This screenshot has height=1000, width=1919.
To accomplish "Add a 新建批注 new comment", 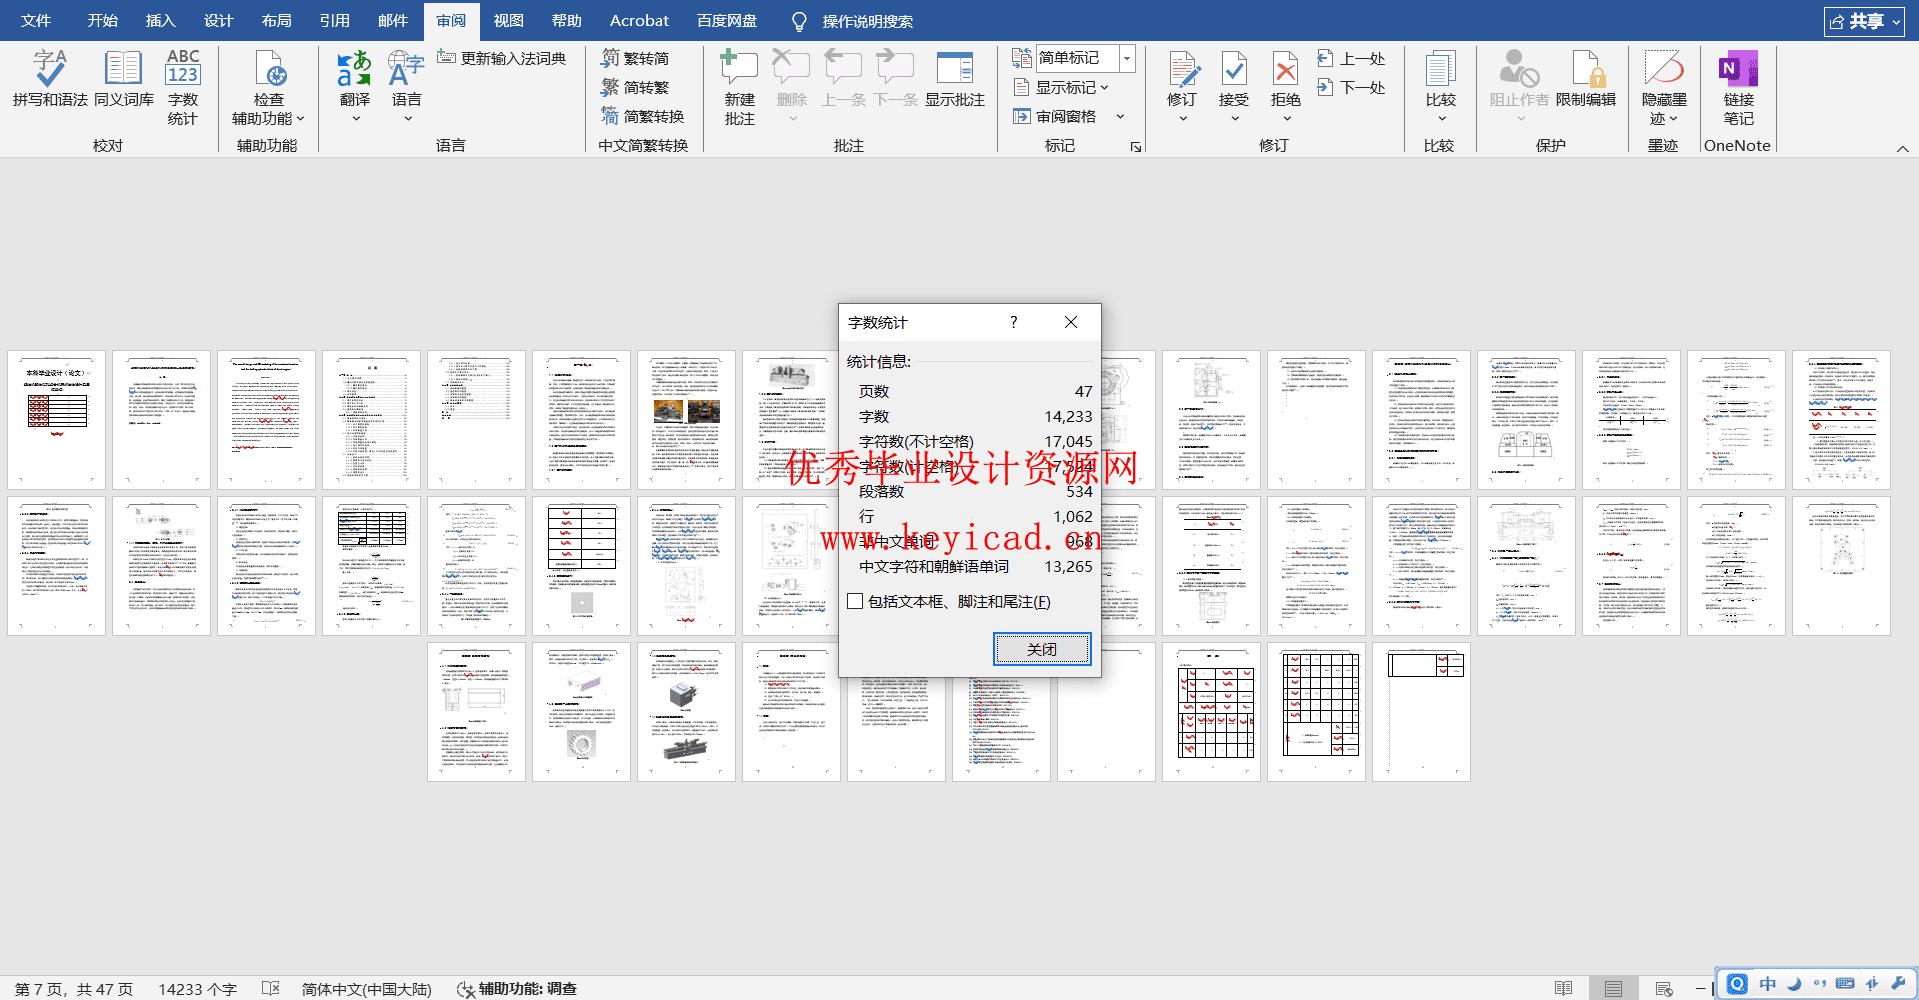I will [x=740, y=88].
